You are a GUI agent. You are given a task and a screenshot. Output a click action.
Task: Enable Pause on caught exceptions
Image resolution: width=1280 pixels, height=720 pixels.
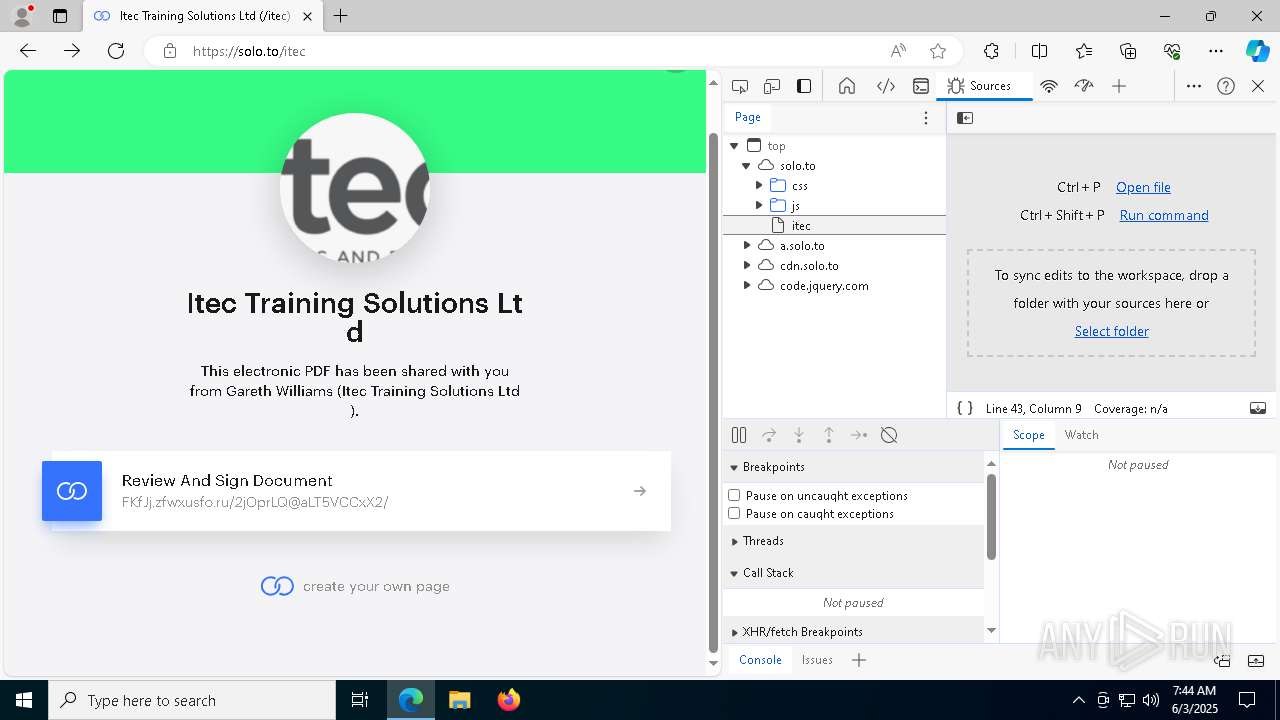tap(734, 513)
